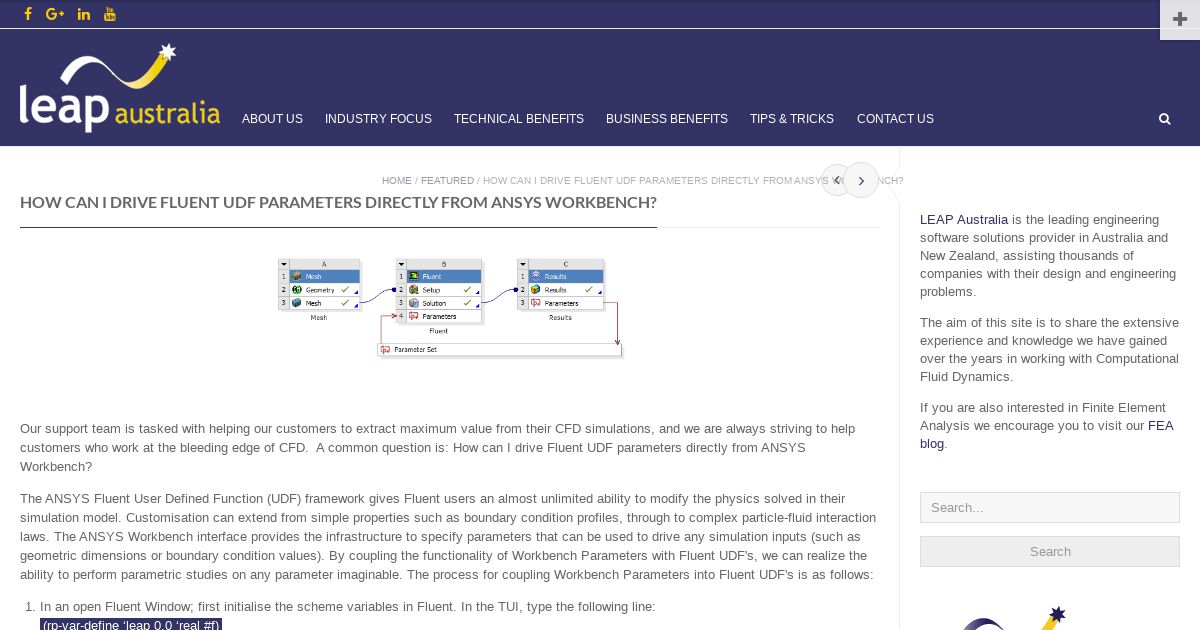This screenshot has width=1200, height=630.
Task: Open the Google Plus social icon
Action: click(x=55, y=14)
